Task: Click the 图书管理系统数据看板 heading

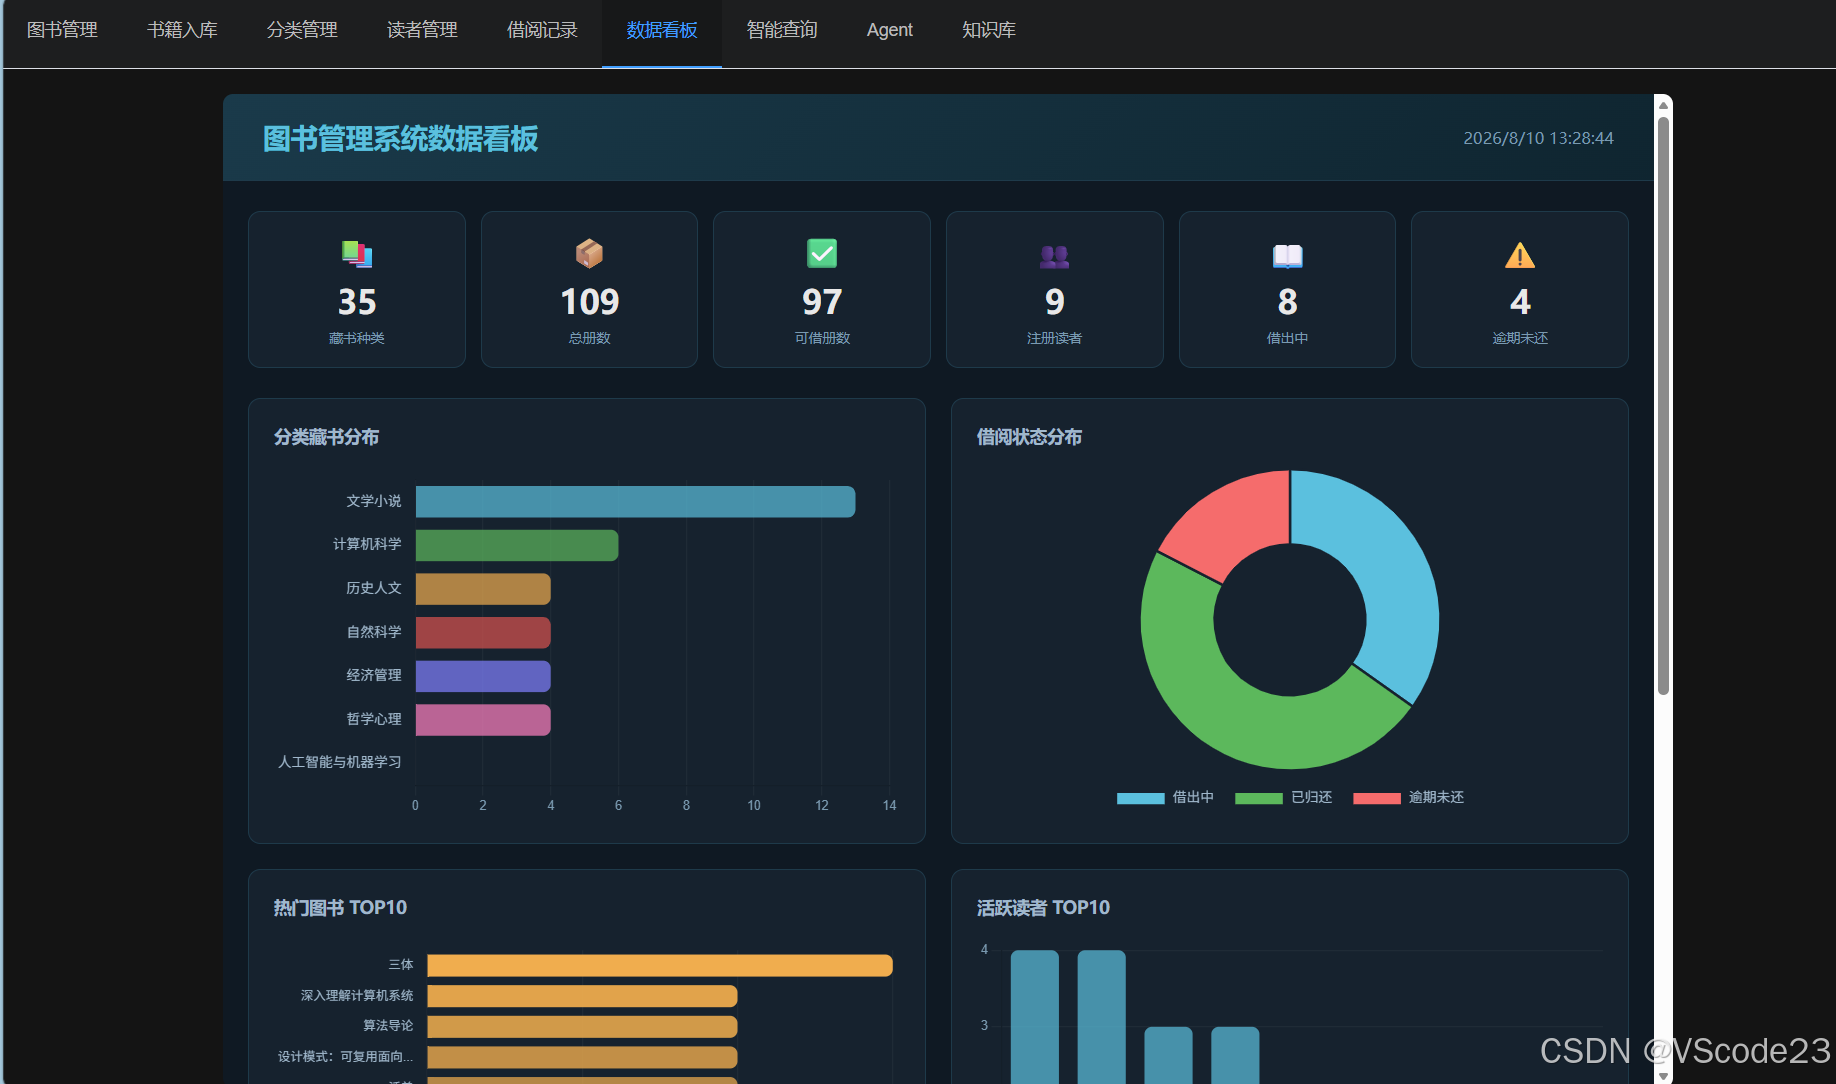Action: pos(400,138)
